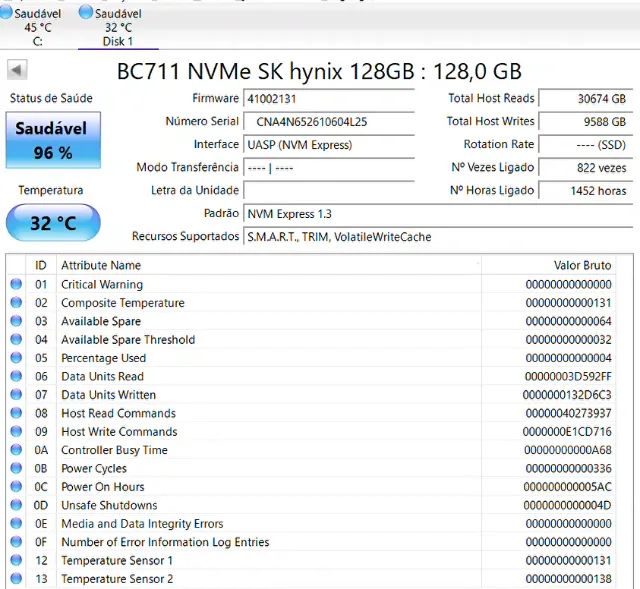Click the Recursos Suportados field
This screenshot has width=640, height=589.
tap(438, 237)
